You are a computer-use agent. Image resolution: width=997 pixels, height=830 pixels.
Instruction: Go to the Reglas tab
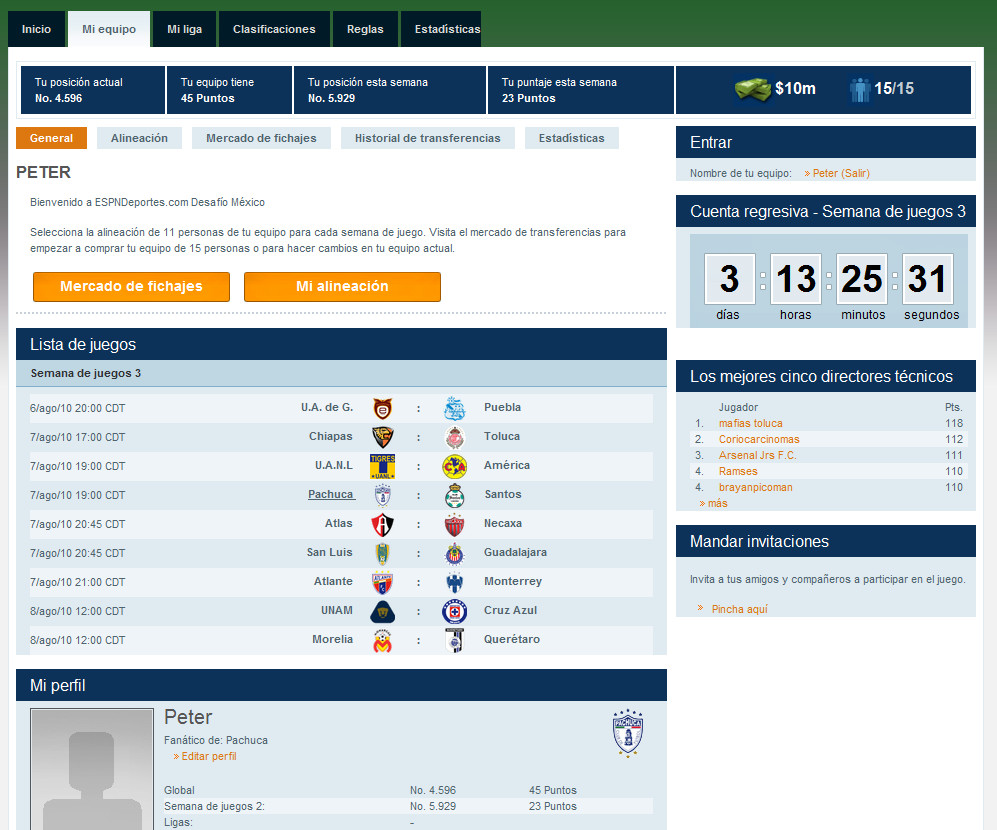365,29
